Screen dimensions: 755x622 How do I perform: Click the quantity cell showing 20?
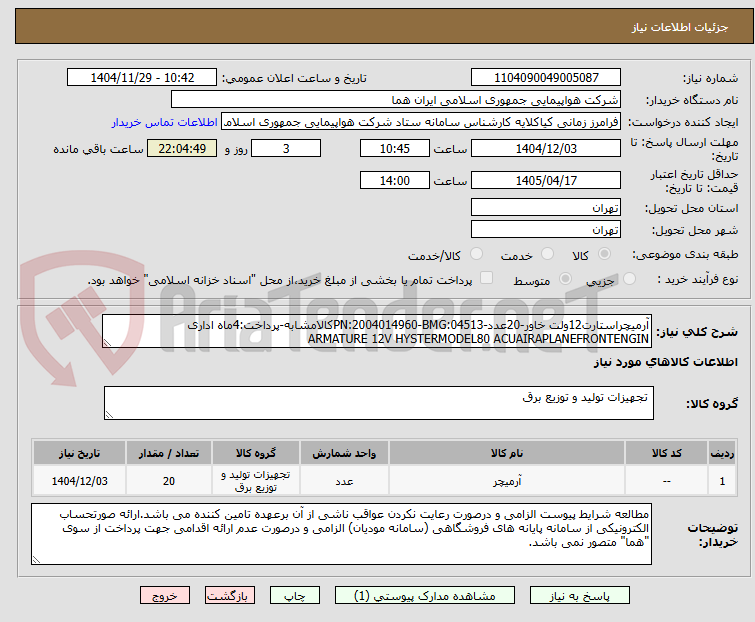pos(169,480)
